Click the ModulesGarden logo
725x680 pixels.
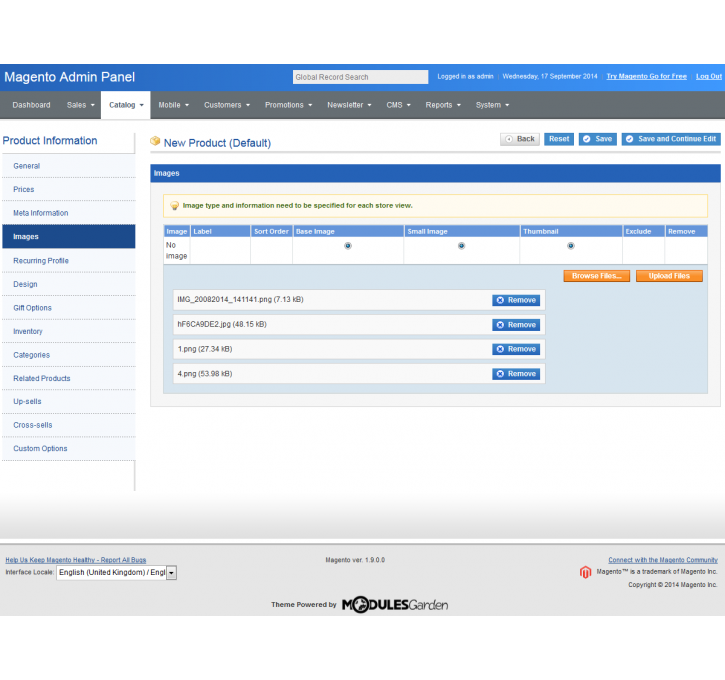(x=395, y=605)
